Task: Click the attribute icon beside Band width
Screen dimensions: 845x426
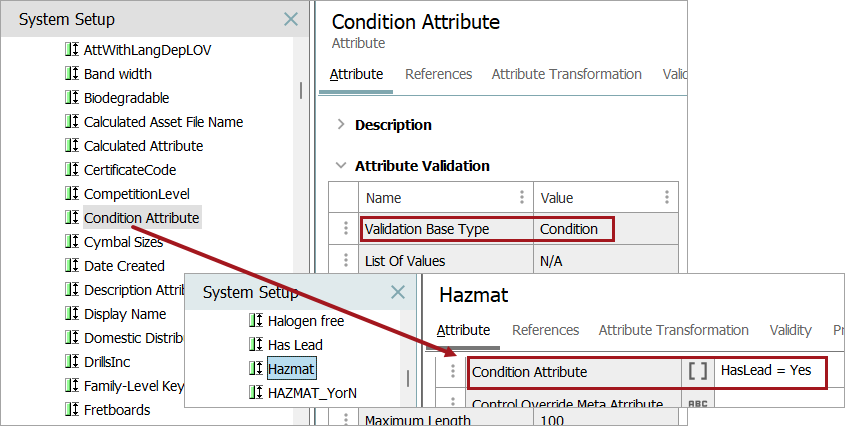Action: (71, 74)
